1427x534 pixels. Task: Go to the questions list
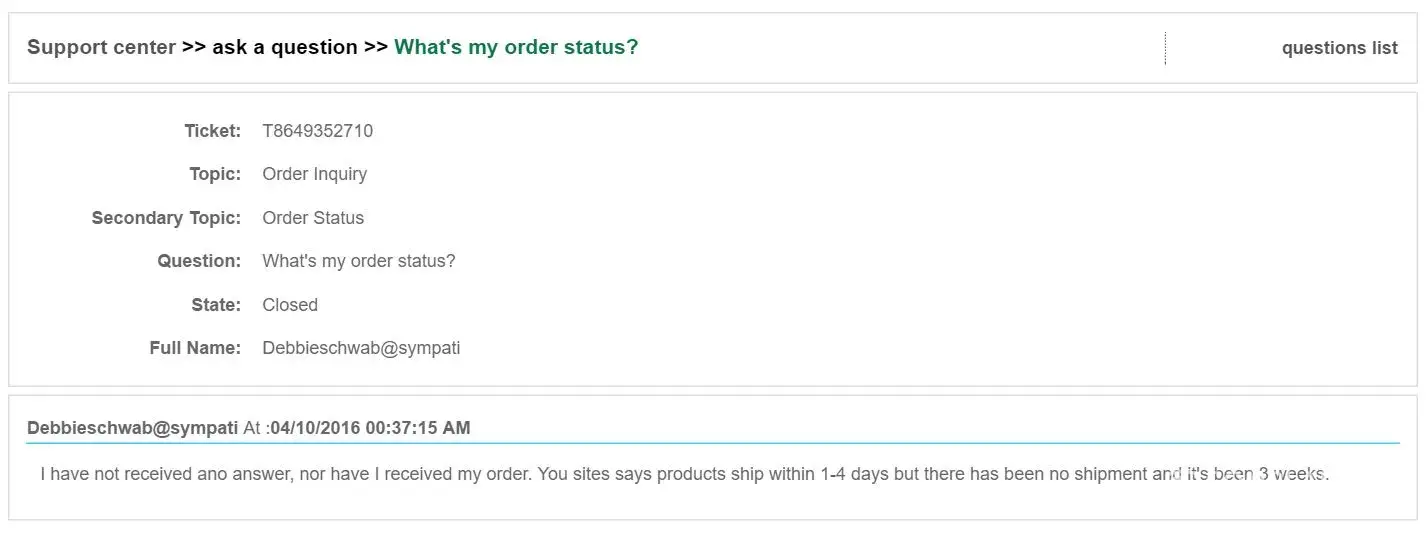[1339, 48]
